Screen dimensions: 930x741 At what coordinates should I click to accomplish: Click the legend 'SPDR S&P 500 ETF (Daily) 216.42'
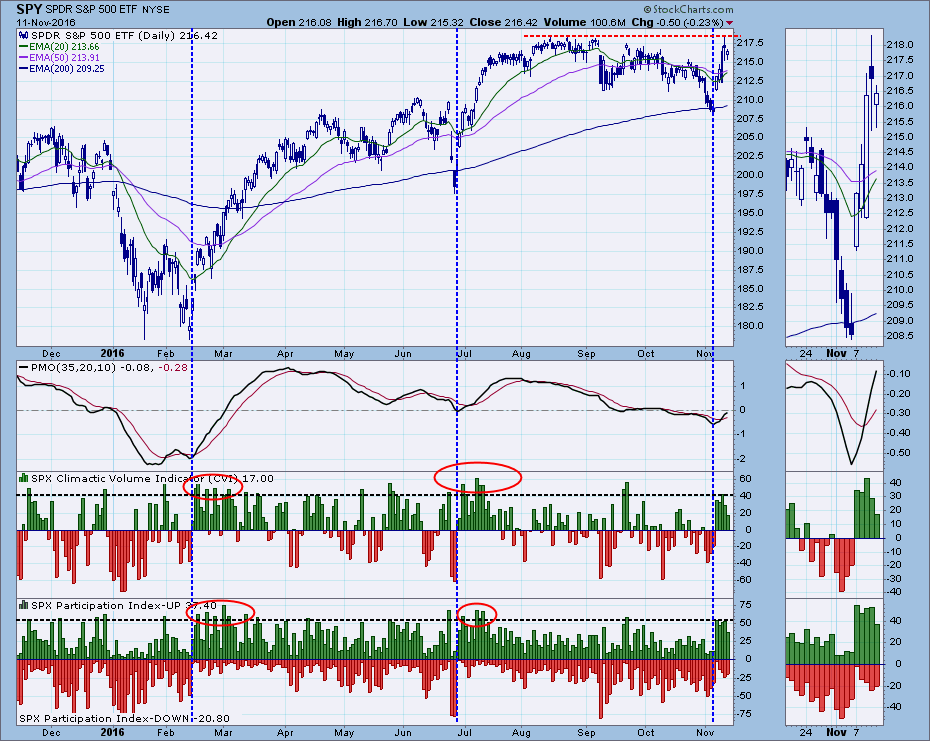click(125, 36)
